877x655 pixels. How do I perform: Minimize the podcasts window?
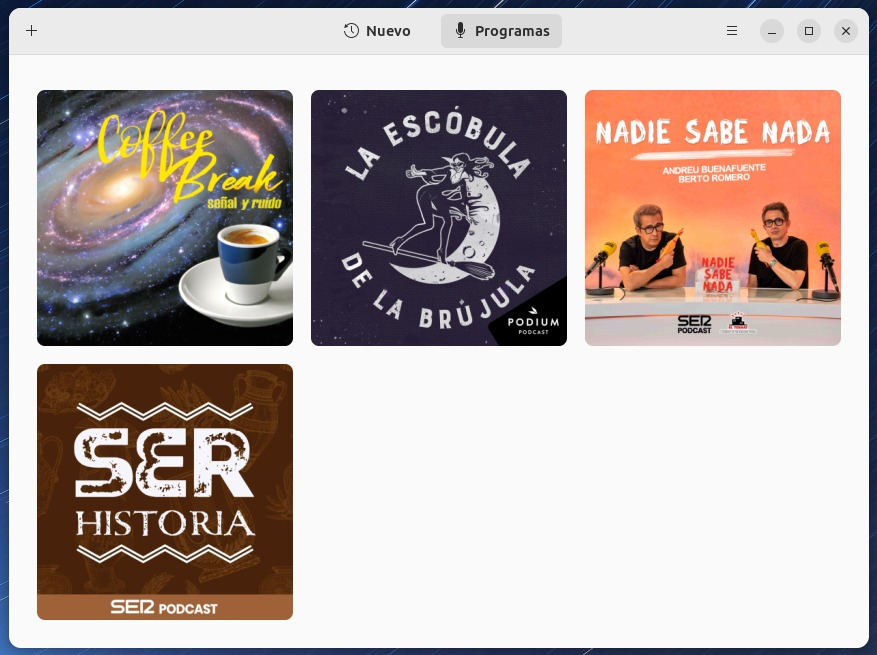tap(772, 31)
